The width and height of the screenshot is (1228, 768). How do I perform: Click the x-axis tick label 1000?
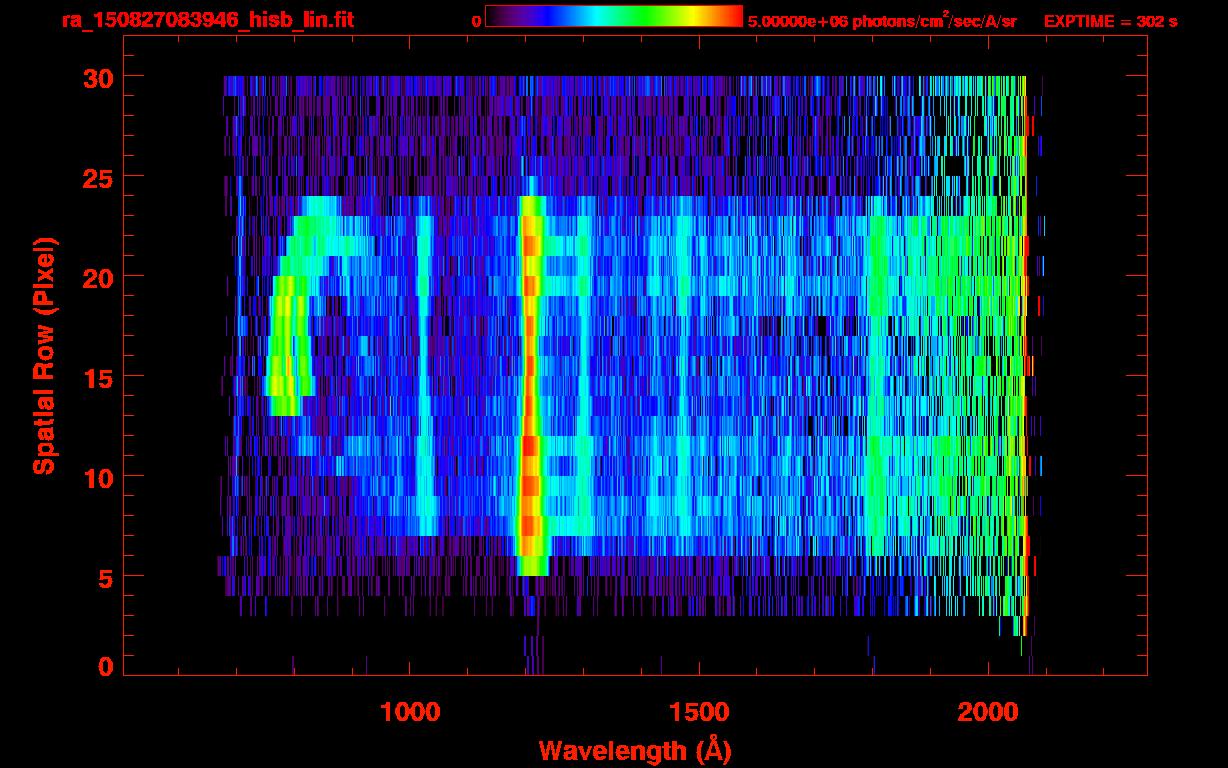coord(410,712)
